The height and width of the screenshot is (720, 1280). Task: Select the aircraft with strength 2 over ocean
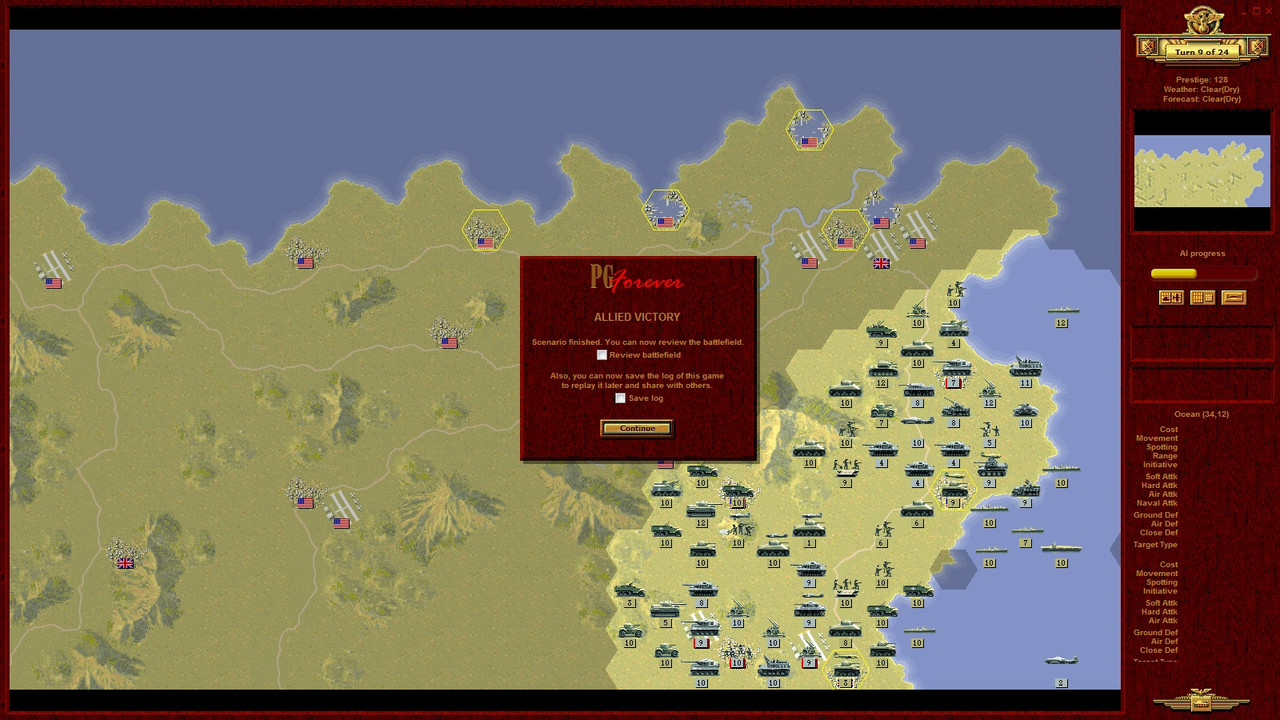(x=1061, y=669)
